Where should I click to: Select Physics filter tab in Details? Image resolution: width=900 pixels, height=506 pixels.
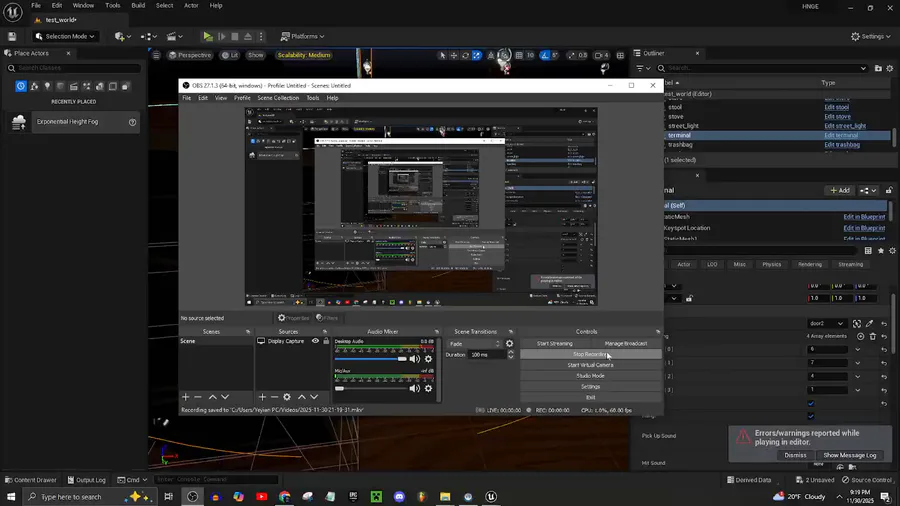pos(771,264)
